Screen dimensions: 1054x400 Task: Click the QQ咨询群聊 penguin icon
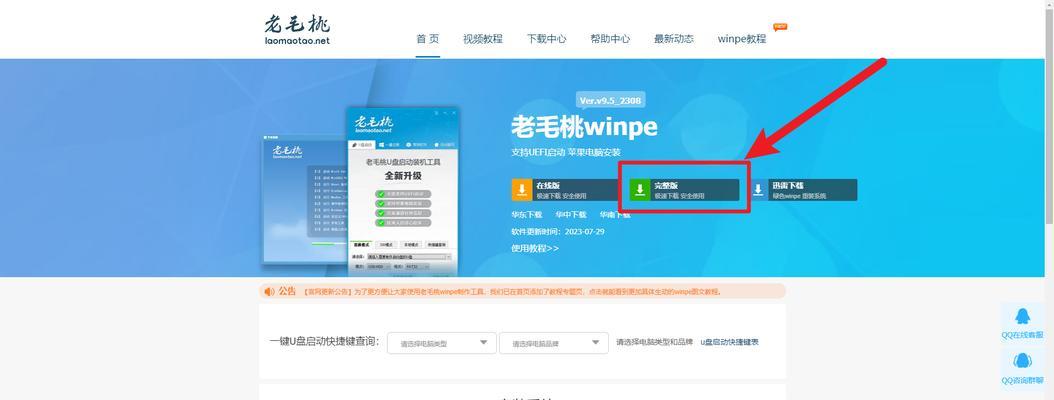pyautogui.click(x=1022, y=361)
